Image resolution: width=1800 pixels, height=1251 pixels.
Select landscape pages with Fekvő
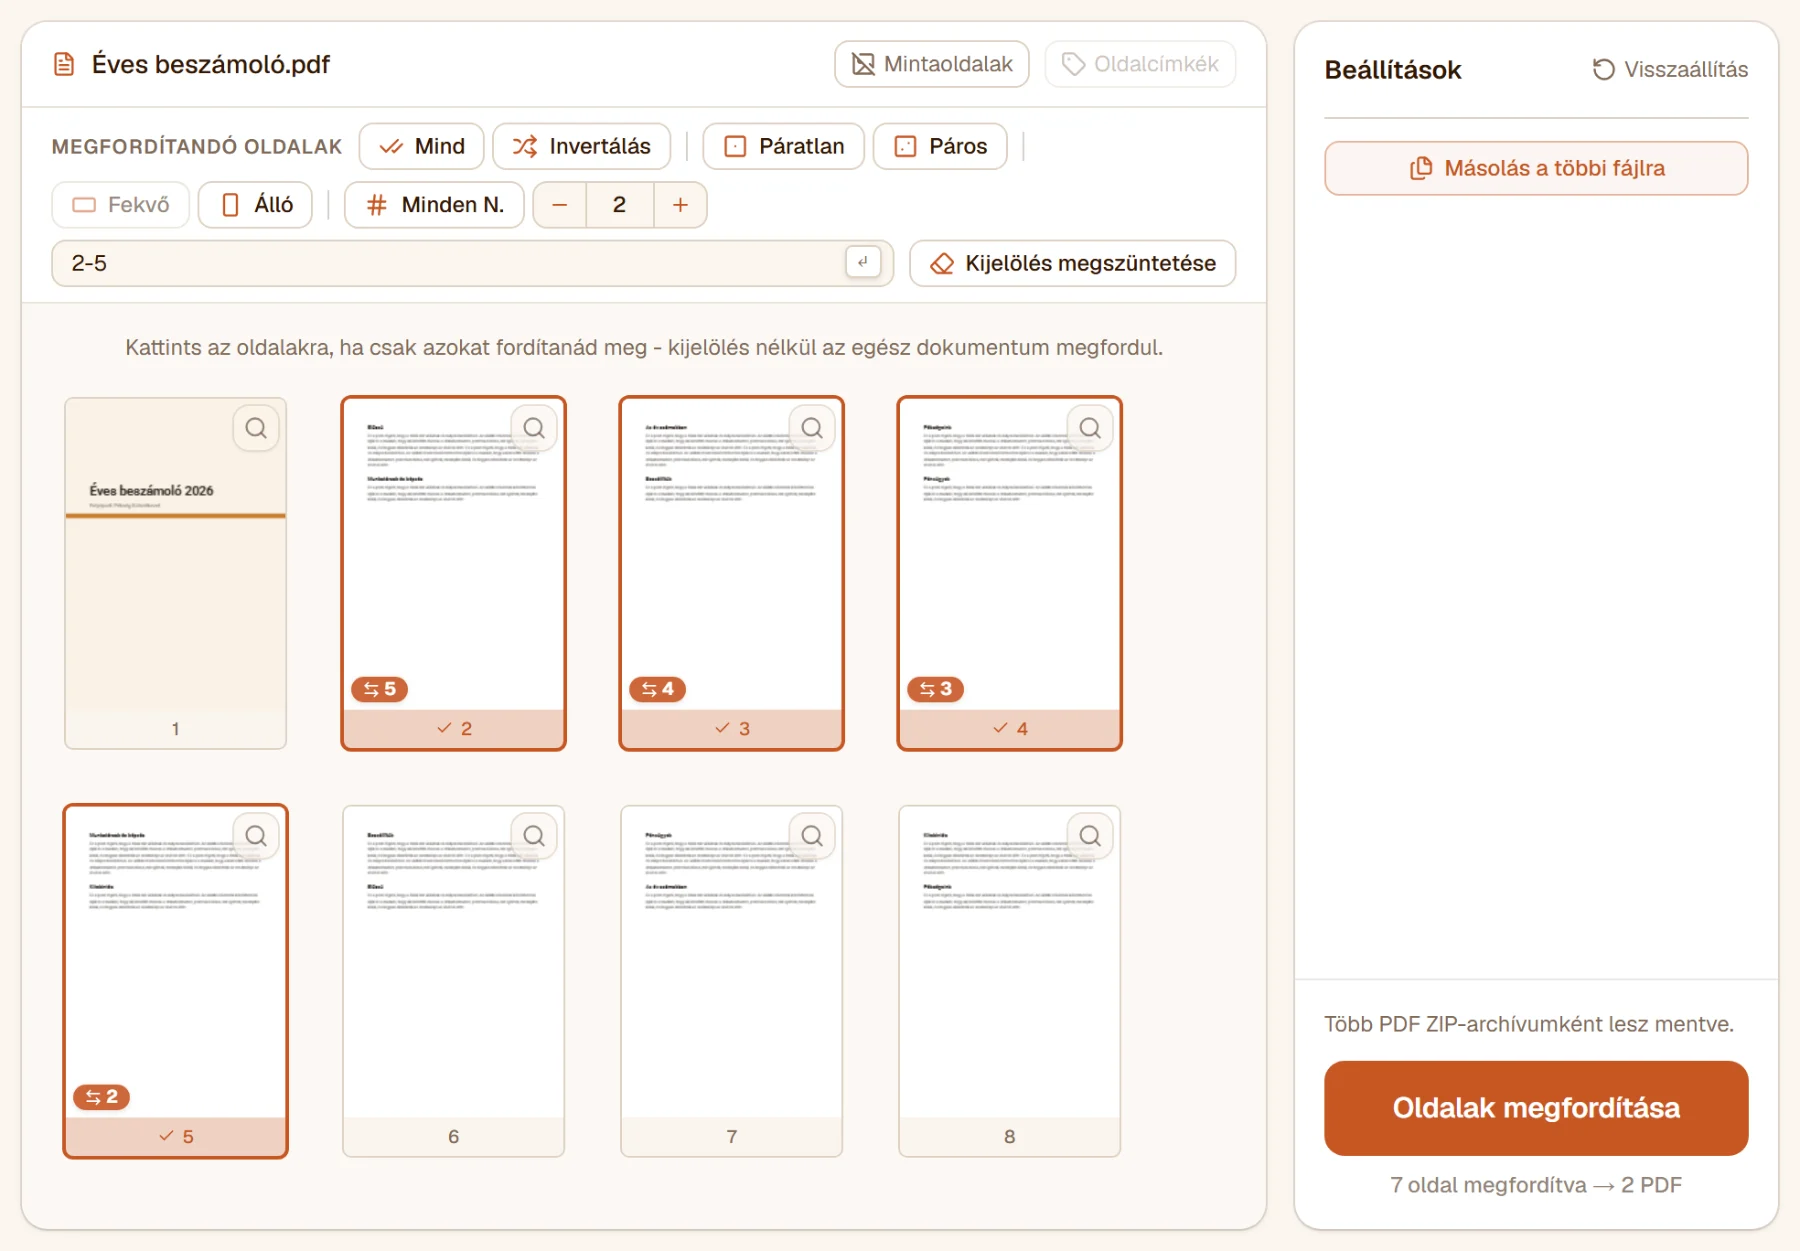point(121,205)
